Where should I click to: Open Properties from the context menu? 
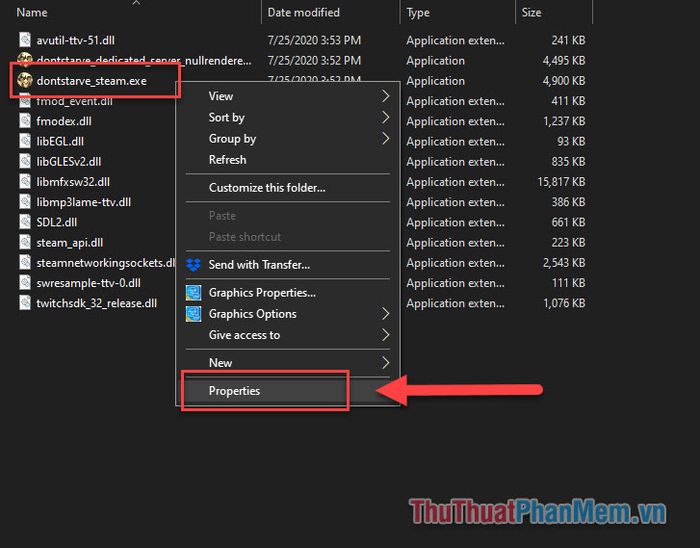[x=288, y=391]
